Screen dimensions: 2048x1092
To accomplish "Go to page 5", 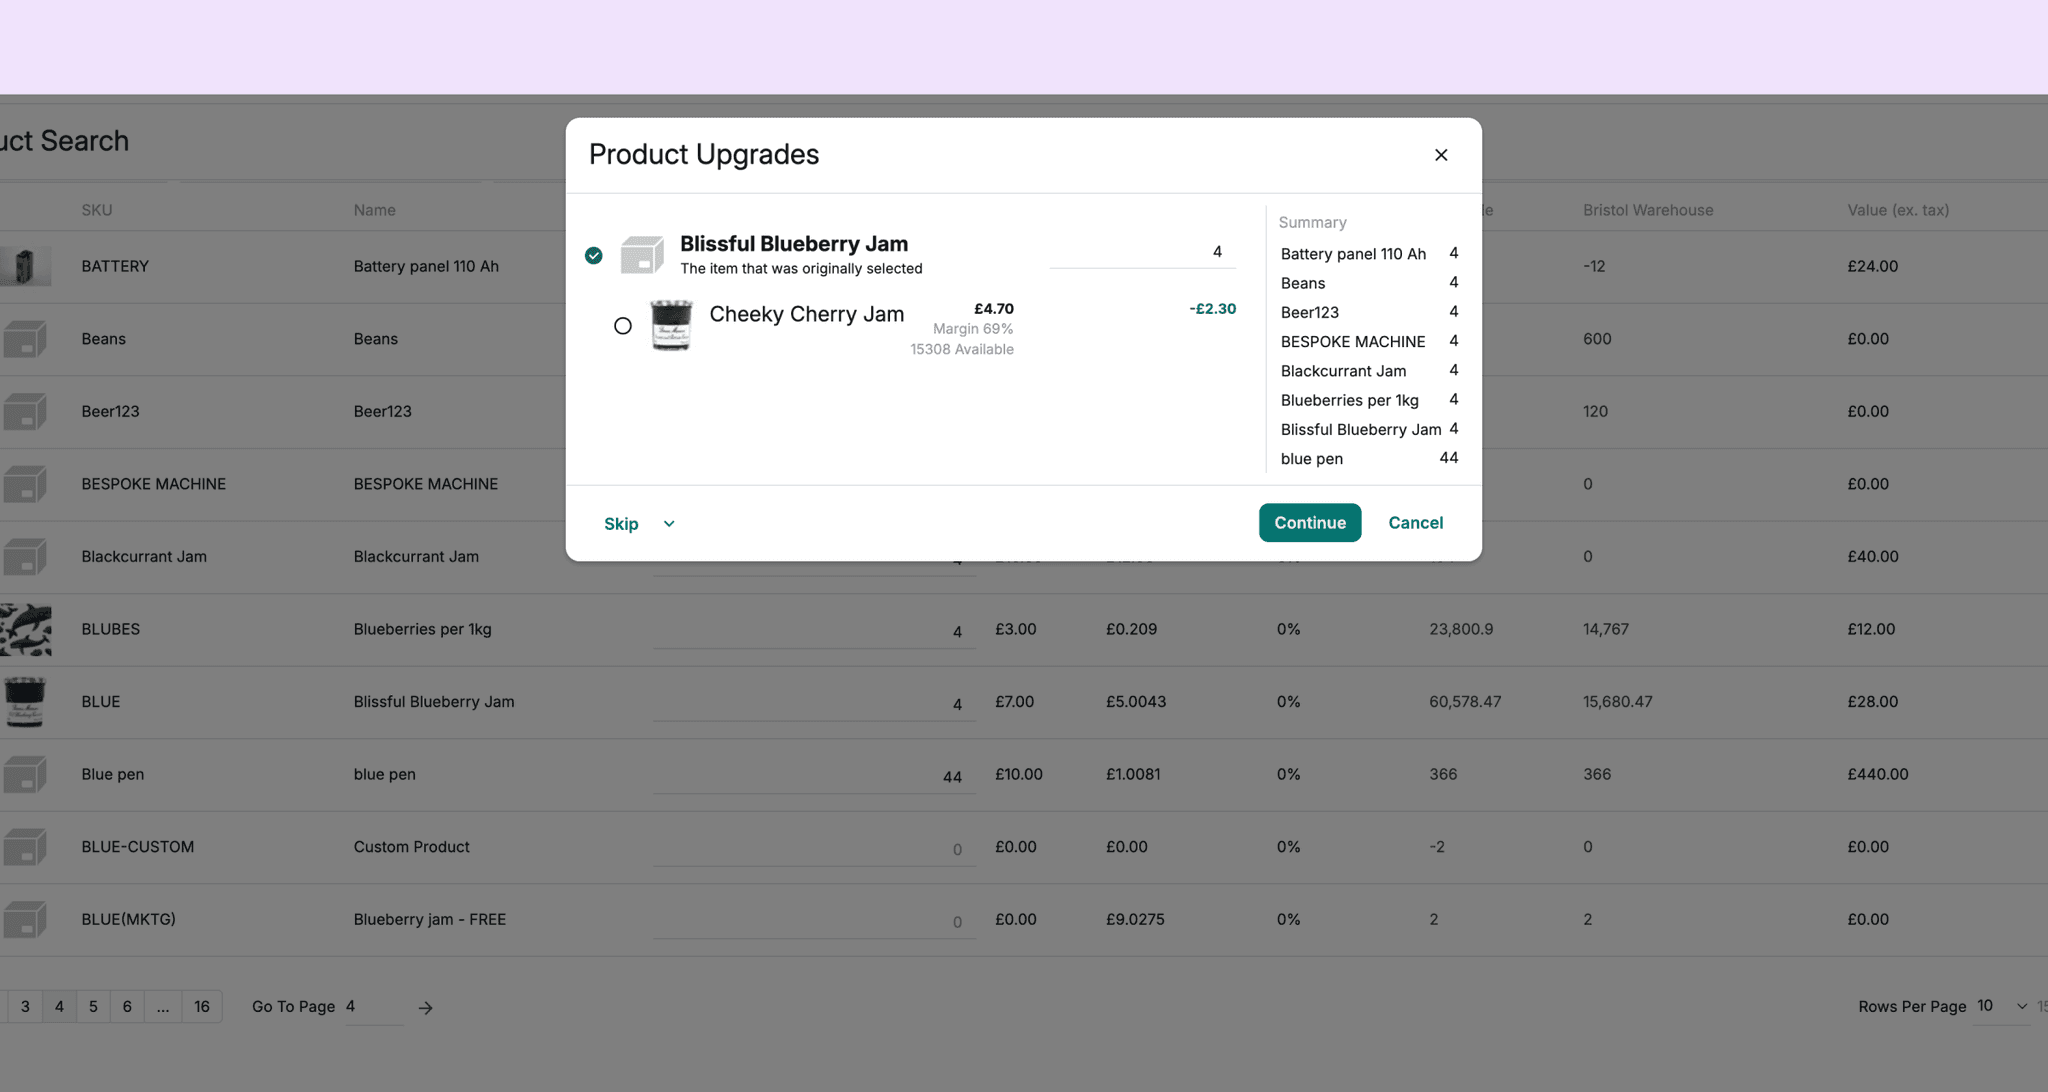I will 93,1007.
